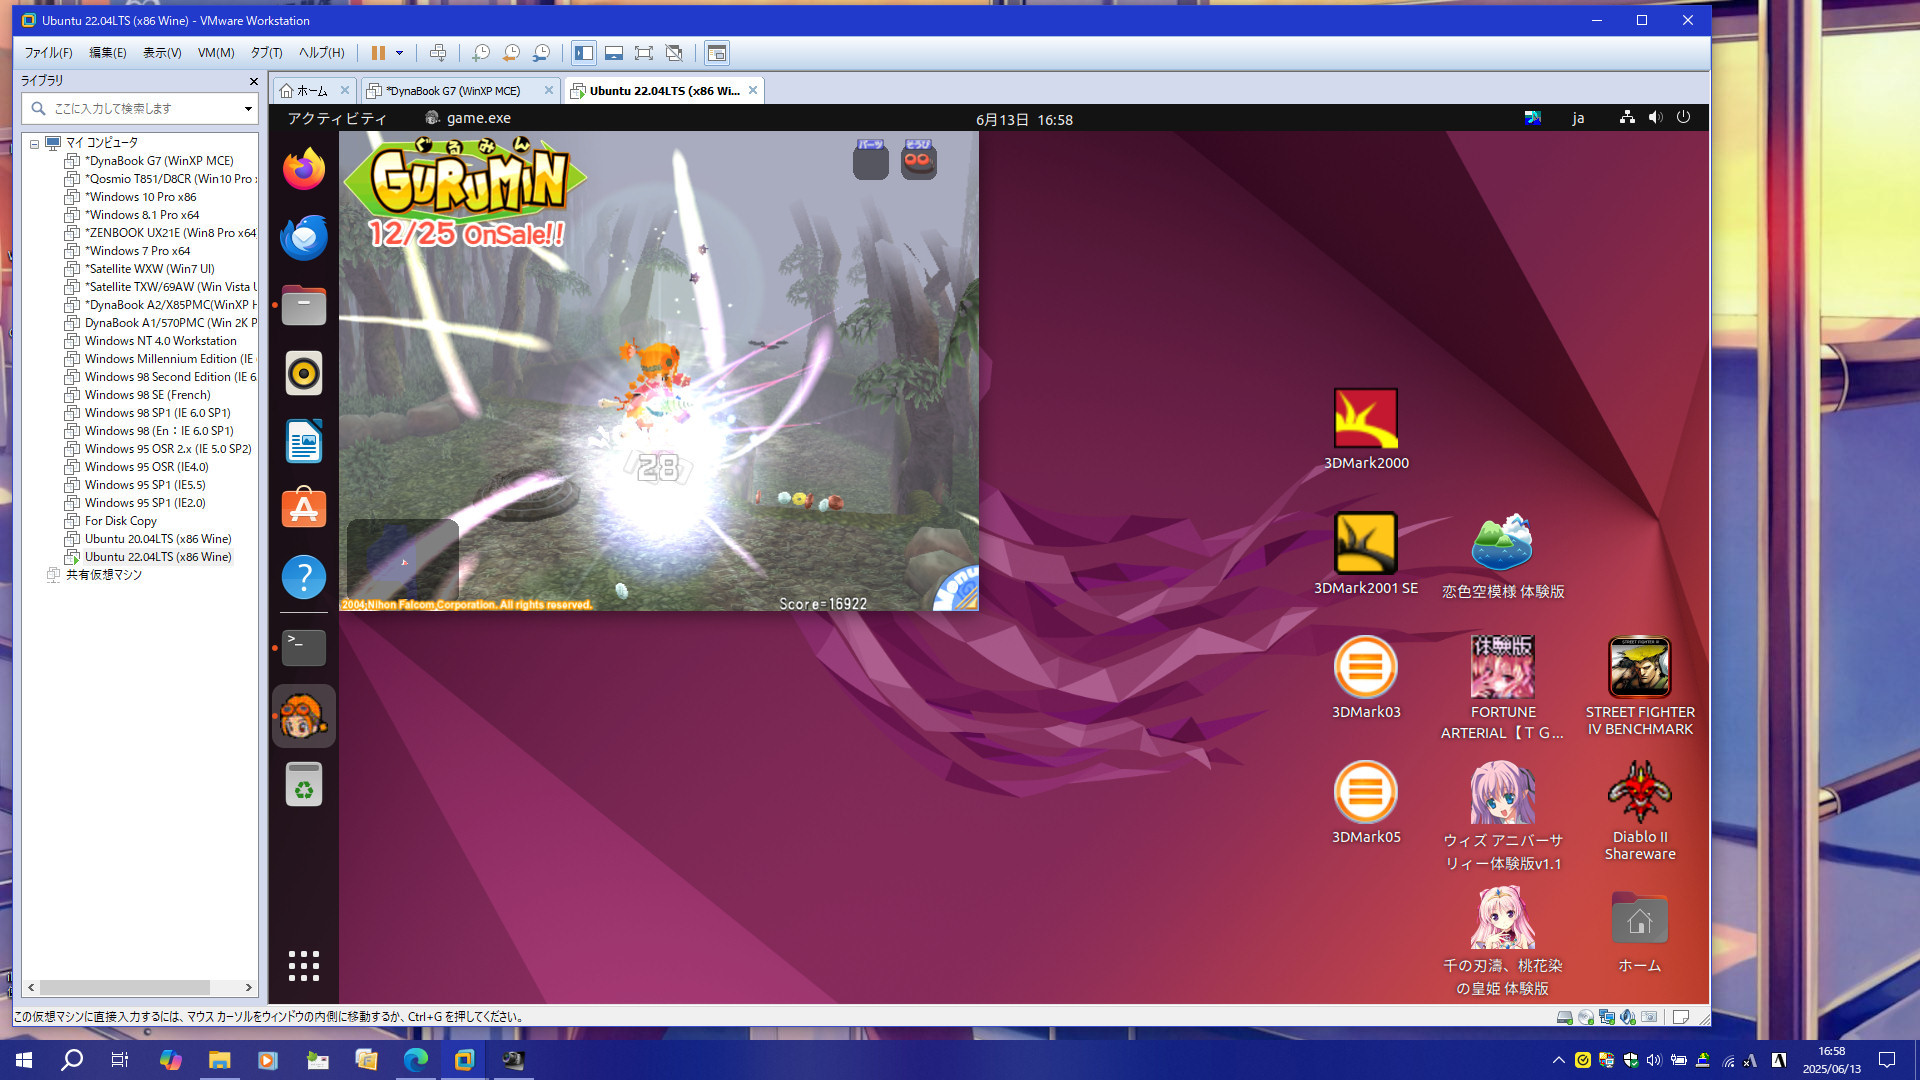Open the 編集(E) menu

108,53
